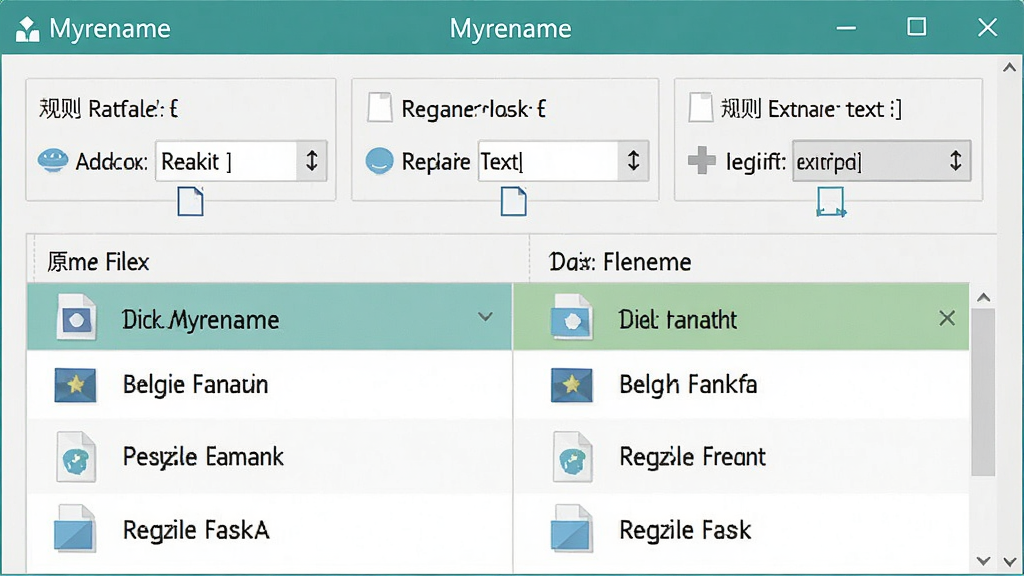This screenshot has height=576, width=1024.
Task: Click the blue circle icon beside Replare
Action: tap(379, 161)
